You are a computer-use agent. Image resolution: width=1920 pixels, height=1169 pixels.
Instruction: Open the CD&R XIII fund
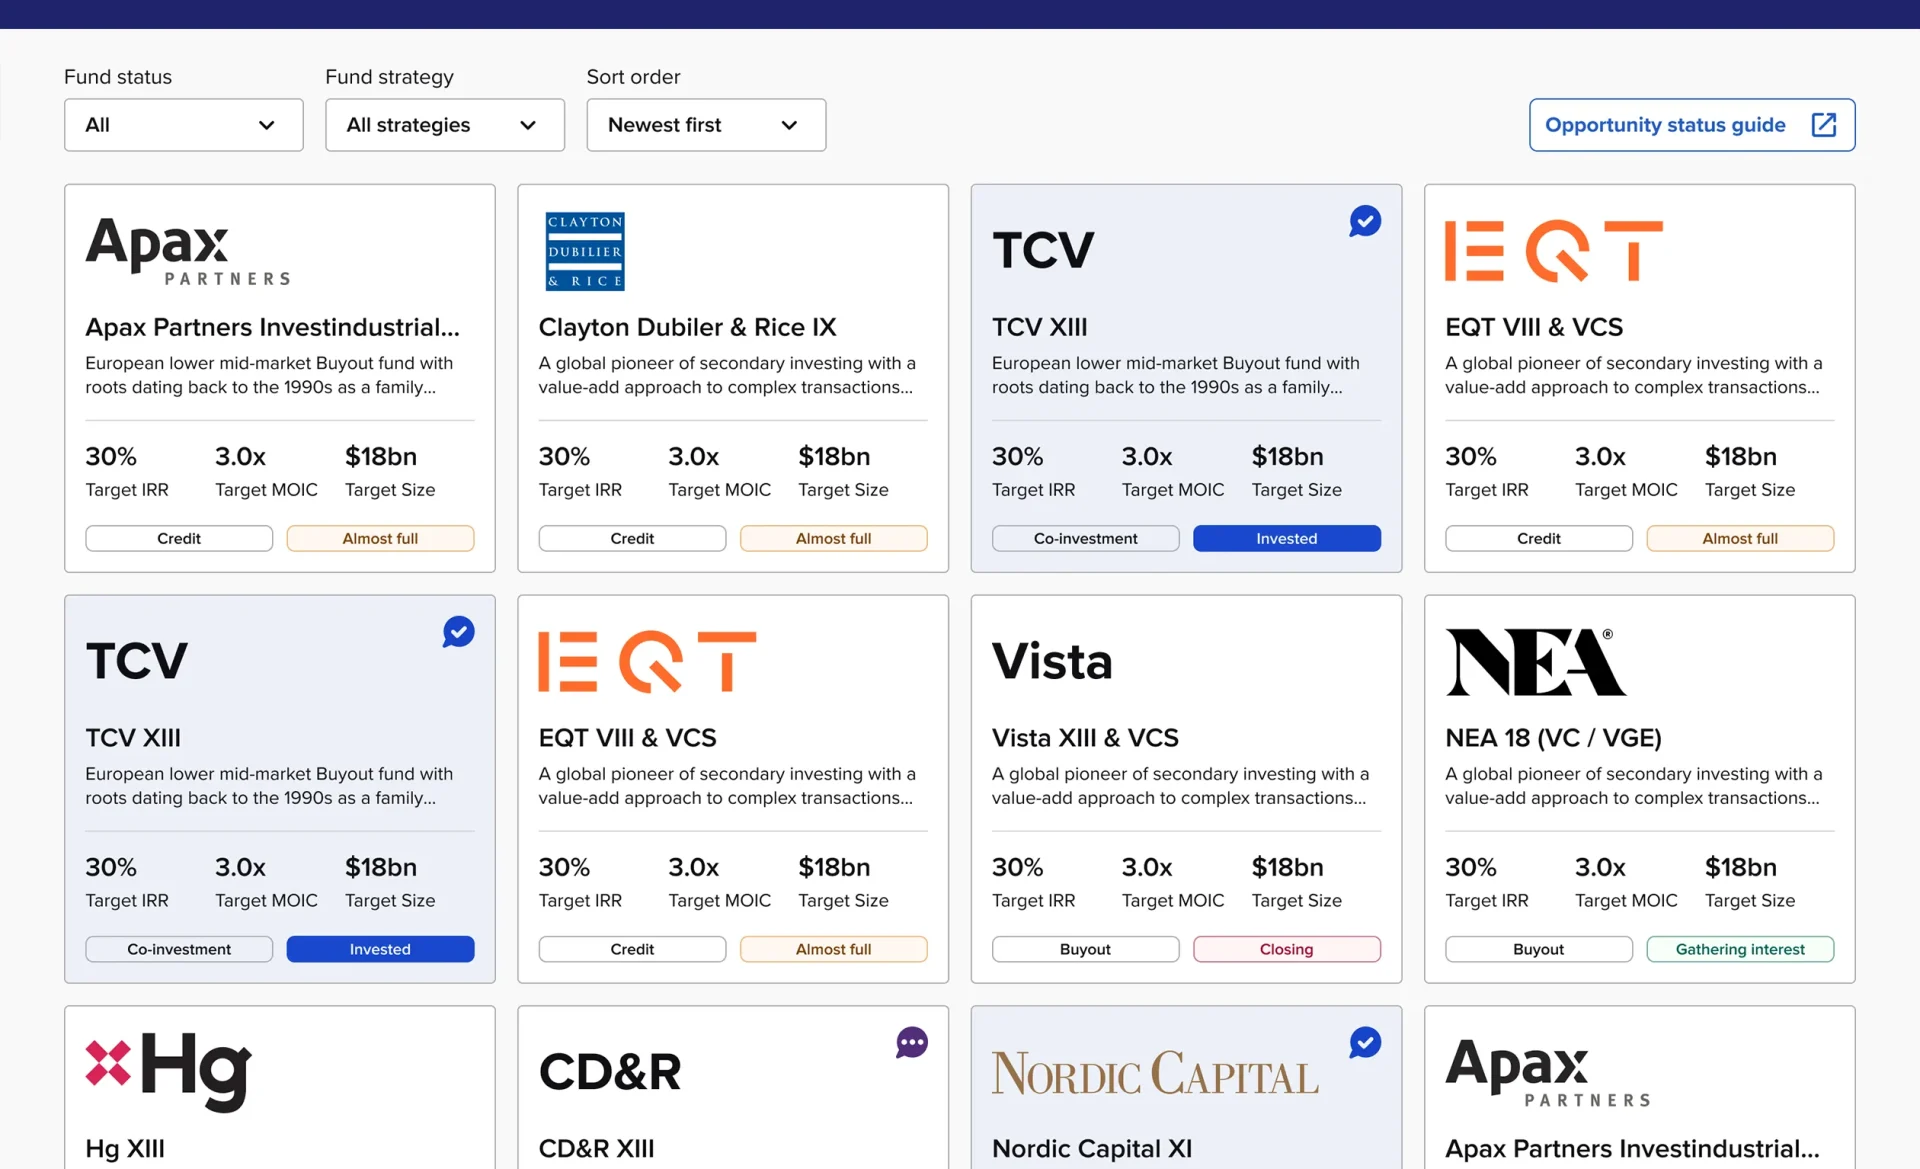click(x=596, y=1149)
